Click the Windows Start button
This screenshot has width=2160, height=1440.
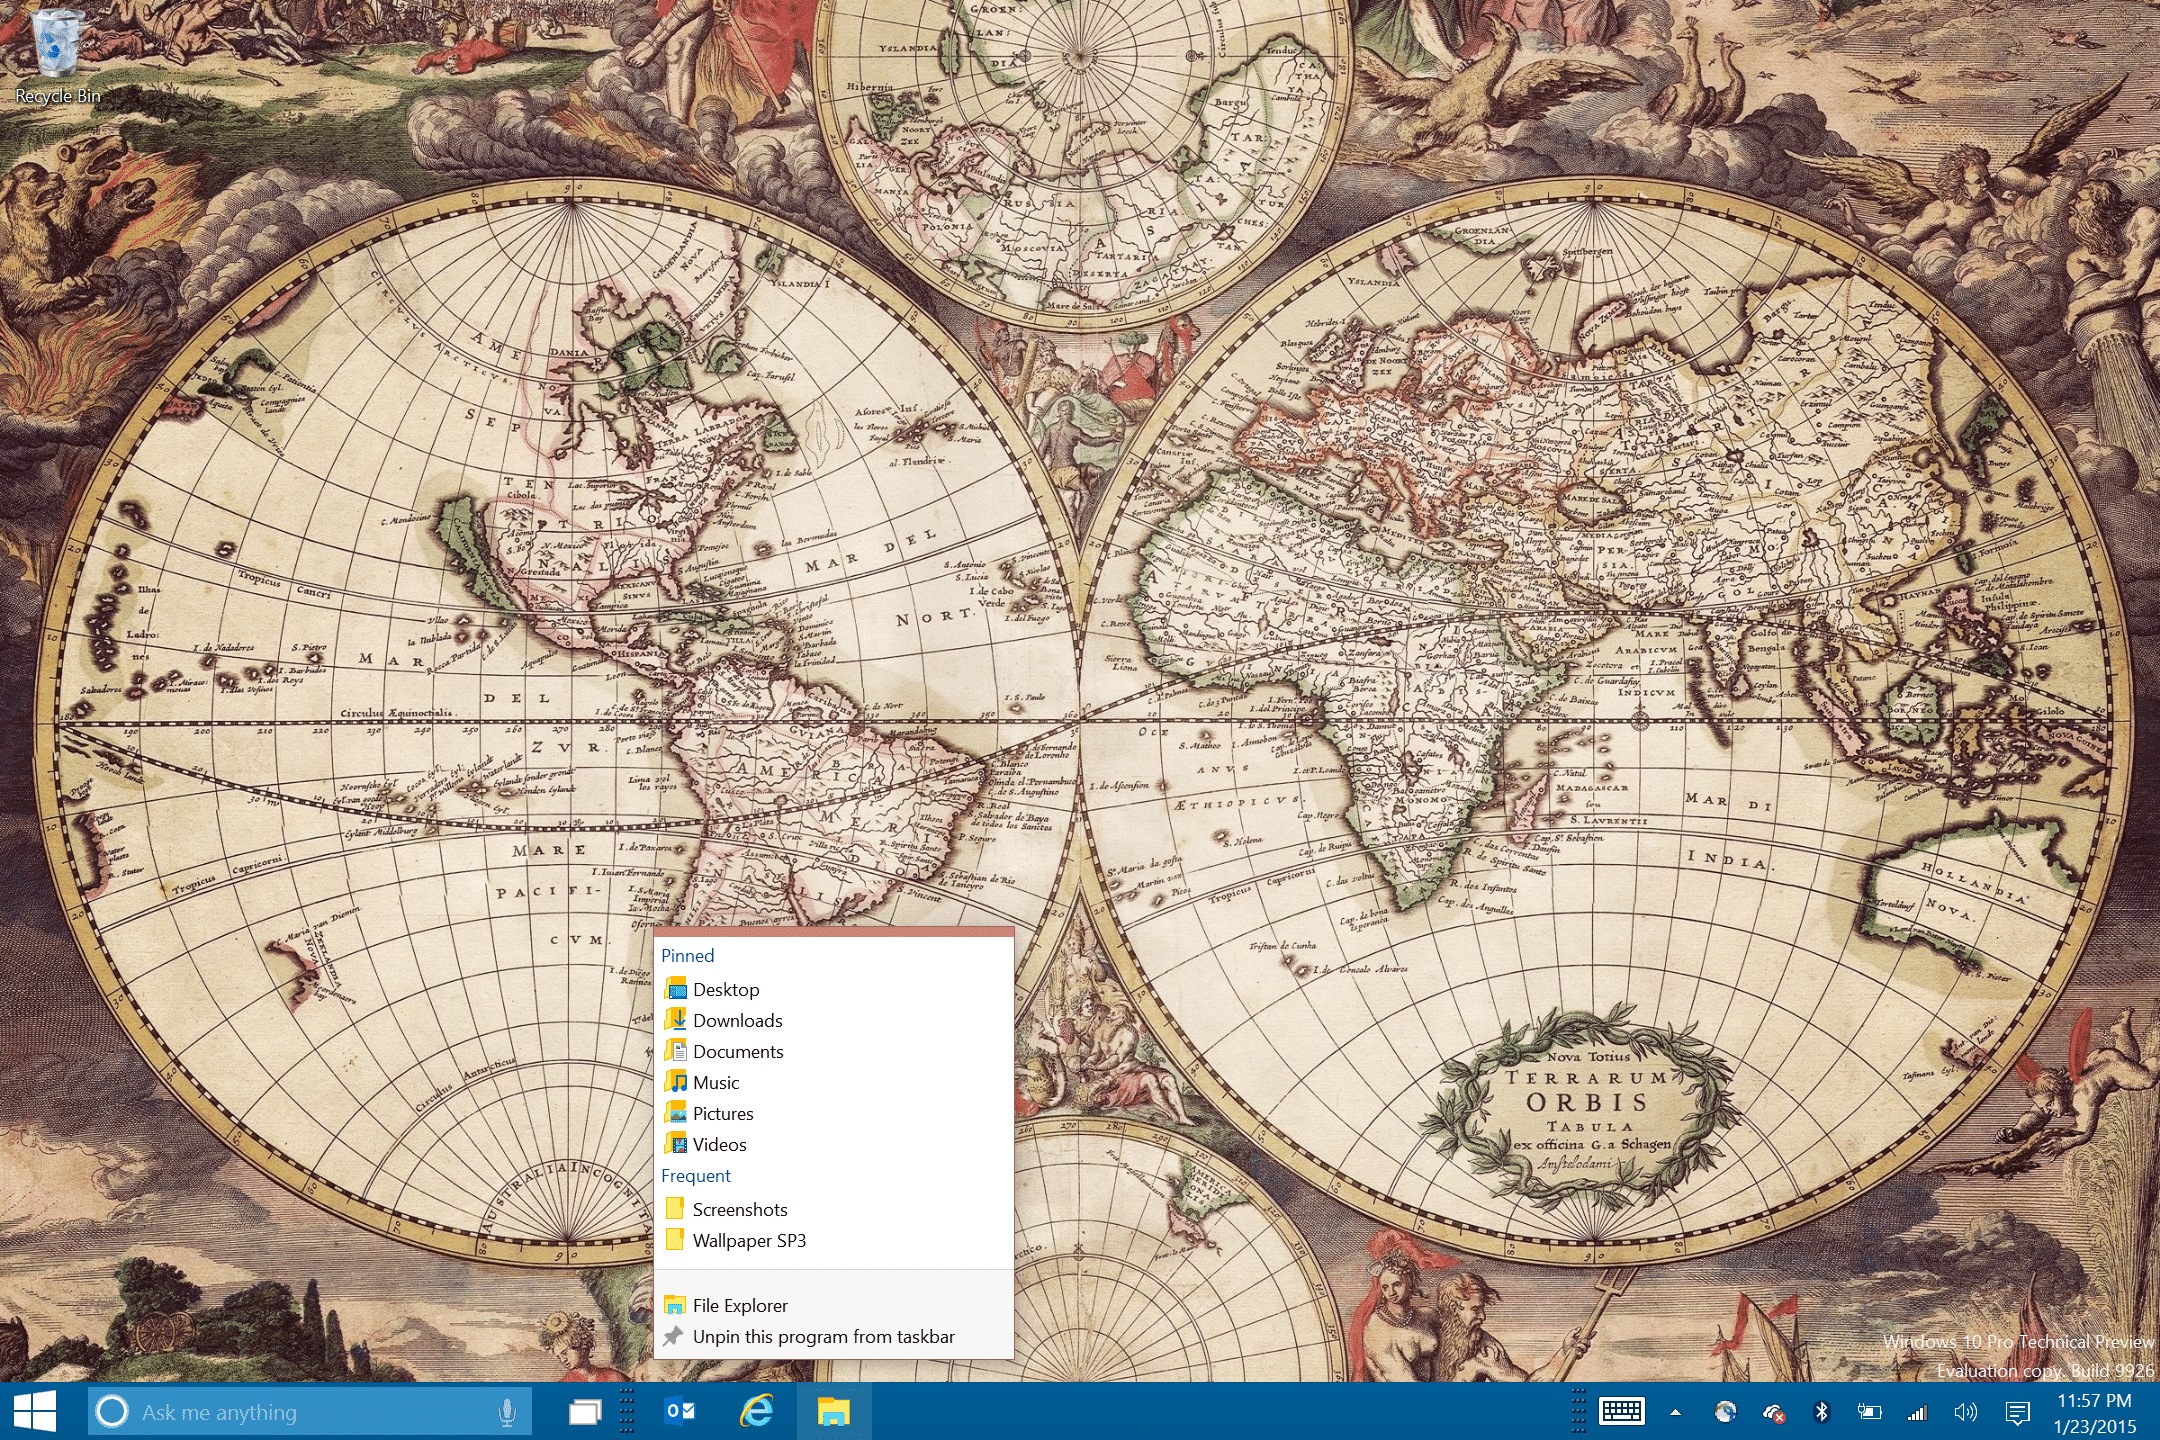(x=35, y=1412)
